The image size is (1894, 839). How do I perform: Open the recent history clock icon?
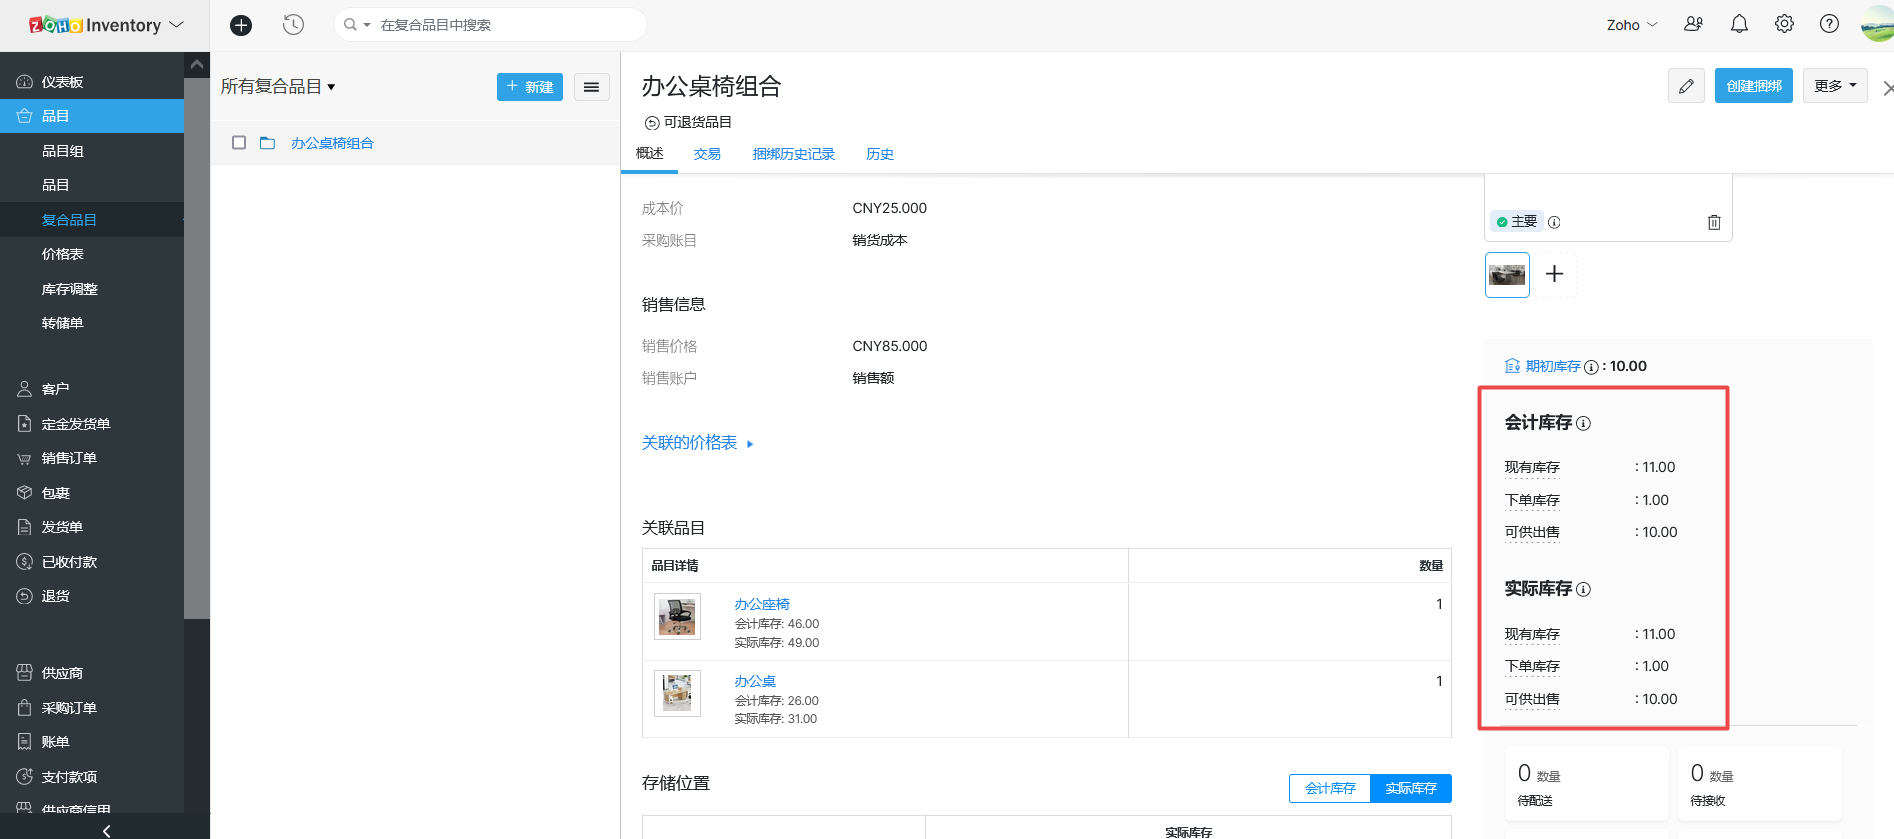pos(293,25)
